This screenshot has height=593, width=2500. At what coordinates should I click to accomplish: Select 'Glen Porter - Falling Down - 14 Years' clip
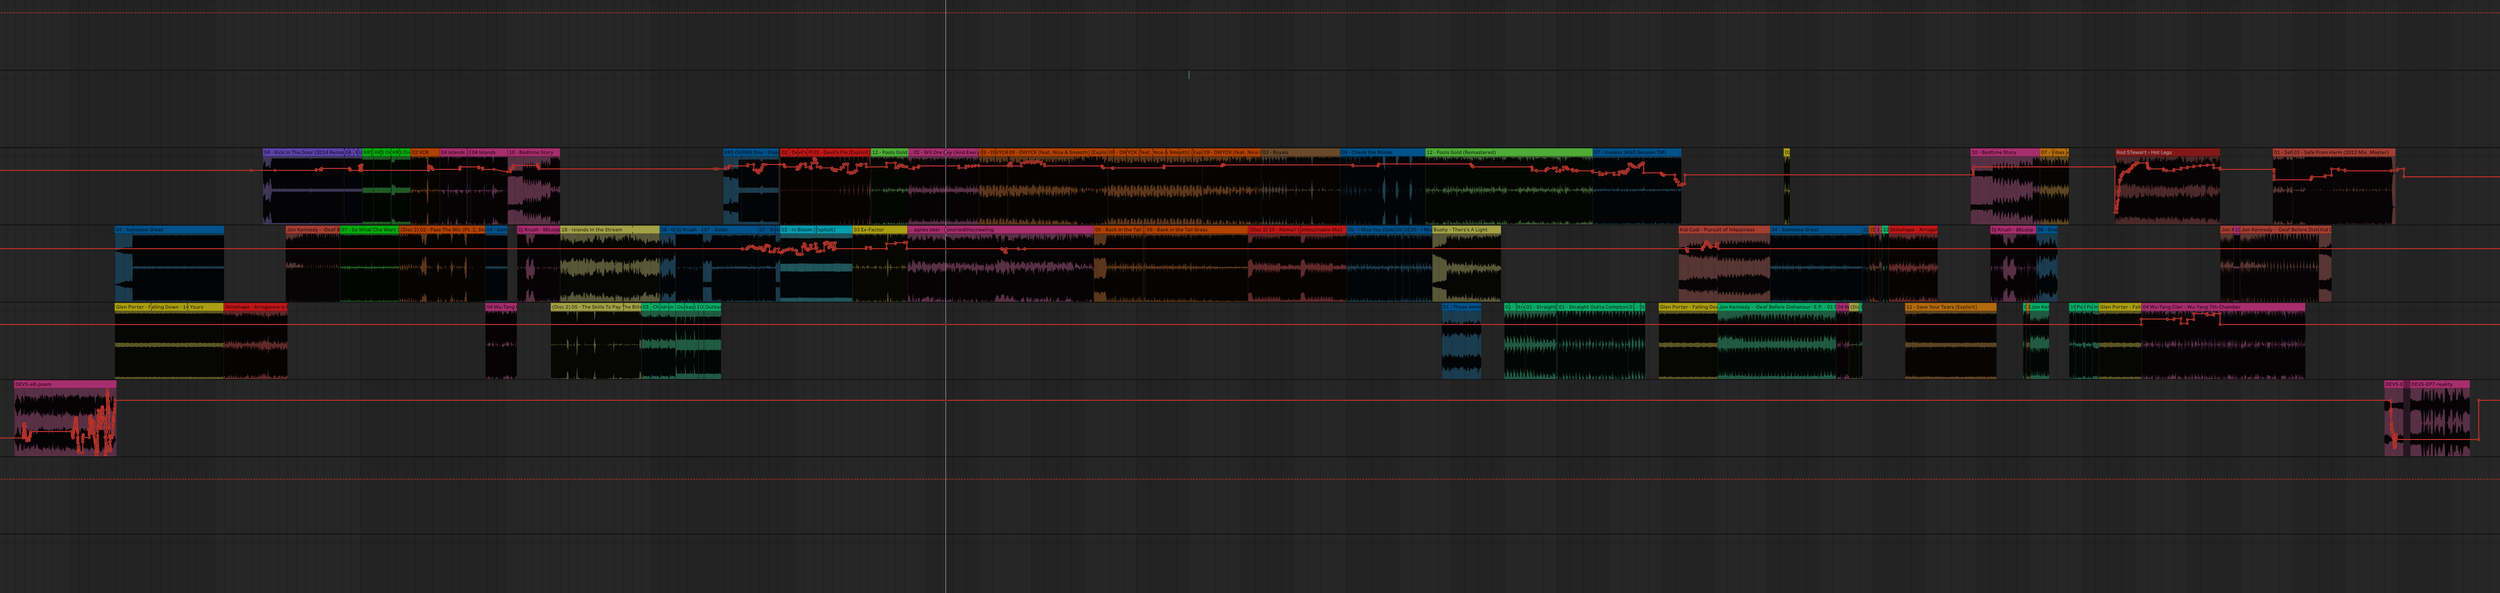(x=169, y=341)
